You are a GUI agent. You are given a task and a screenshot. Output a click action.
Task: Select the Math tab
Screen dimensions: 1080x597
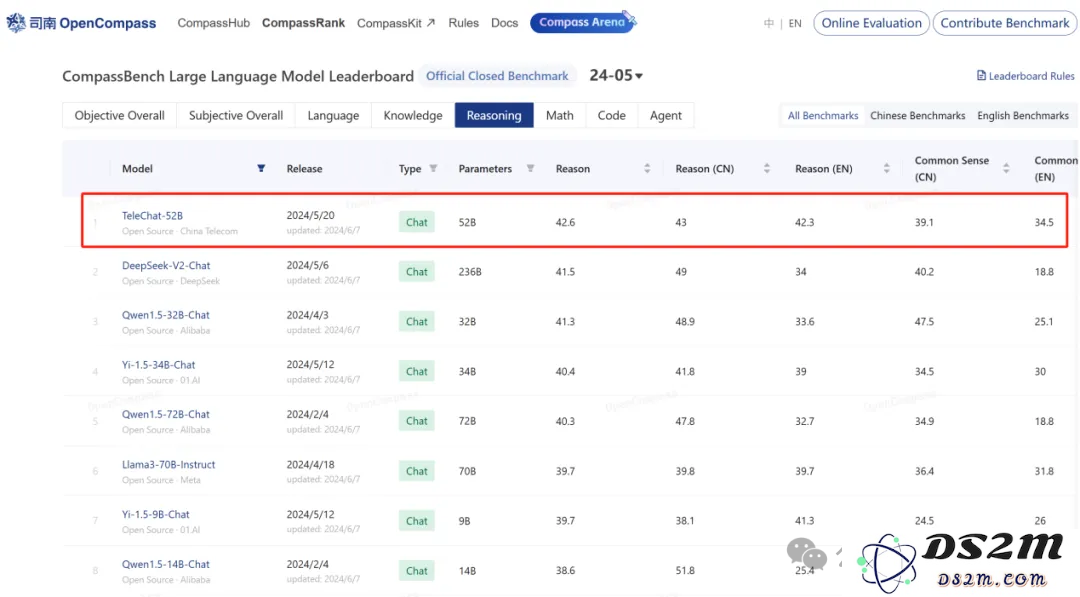[x=559, y=115]
